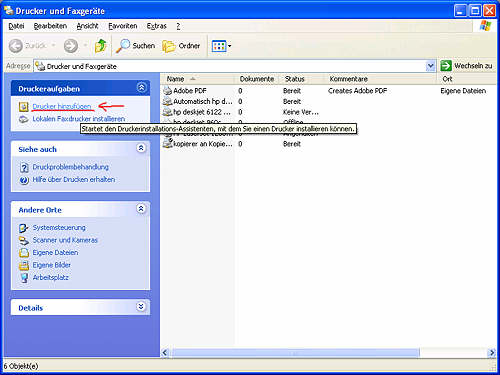Open the Ansicht menu
The height and width of the screenshot is (375, 500).
(x=87, y=26)
